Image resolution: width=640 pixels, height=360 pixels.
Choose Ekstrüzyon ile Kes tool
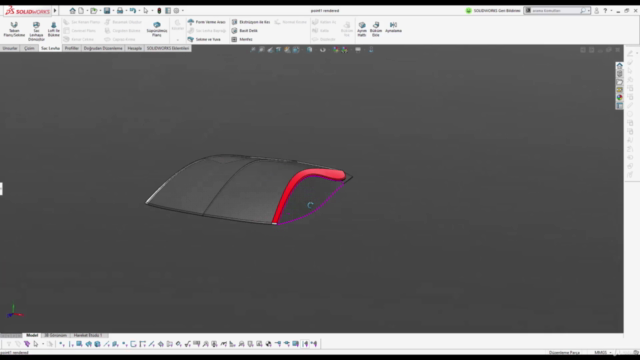(x=251, y=22)
